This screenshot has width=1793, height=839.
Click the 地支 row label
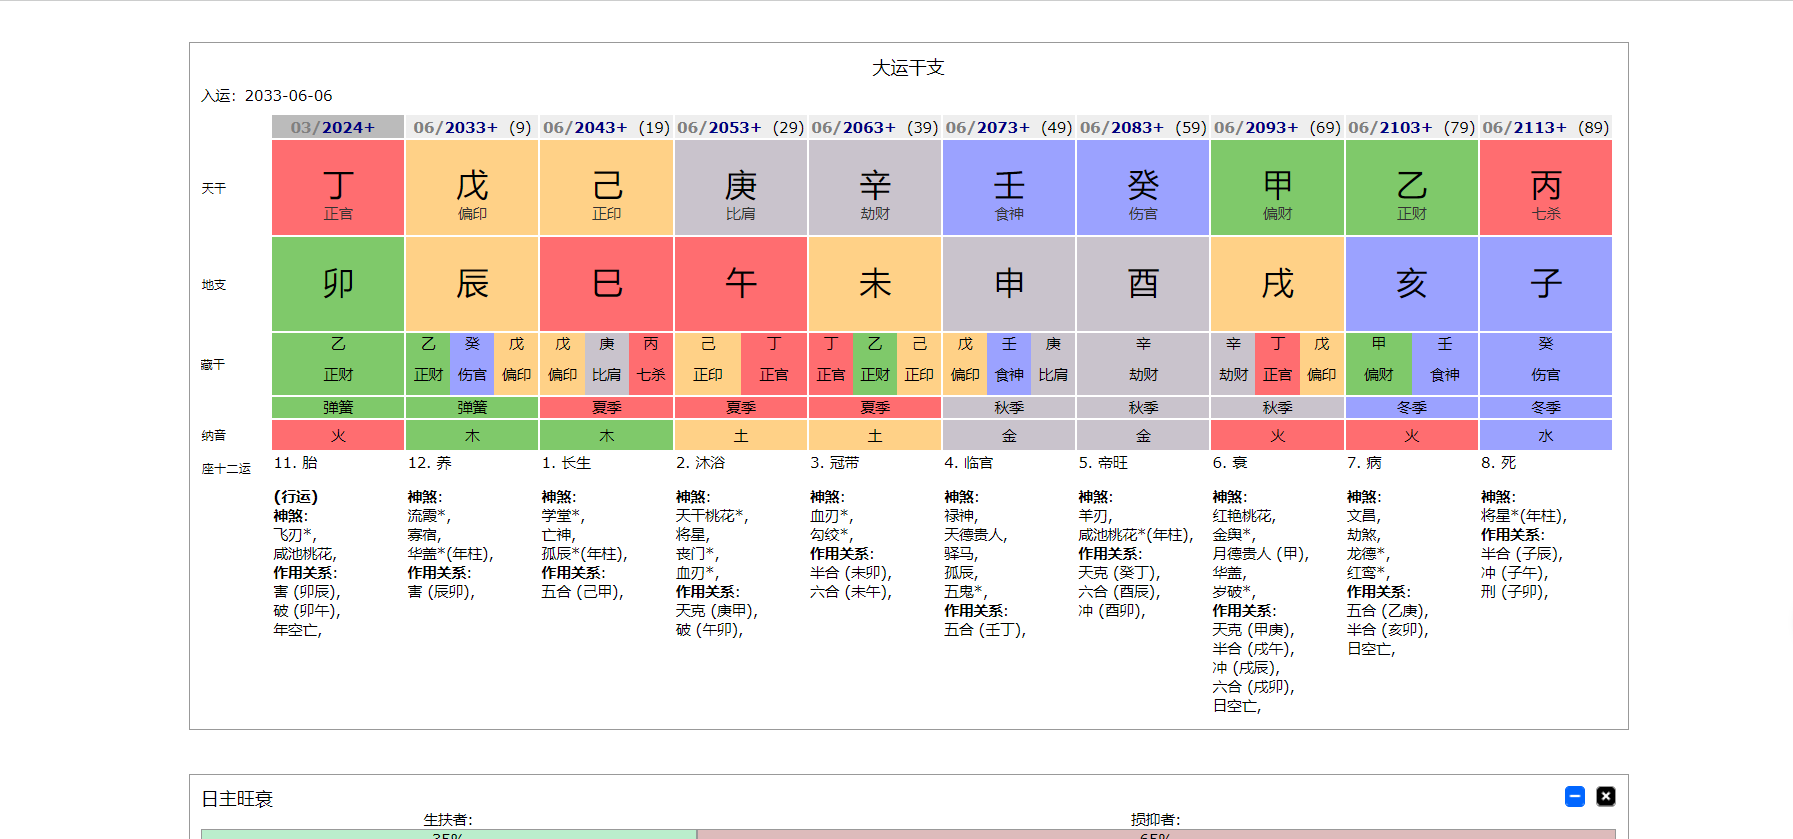coord(214,285)
